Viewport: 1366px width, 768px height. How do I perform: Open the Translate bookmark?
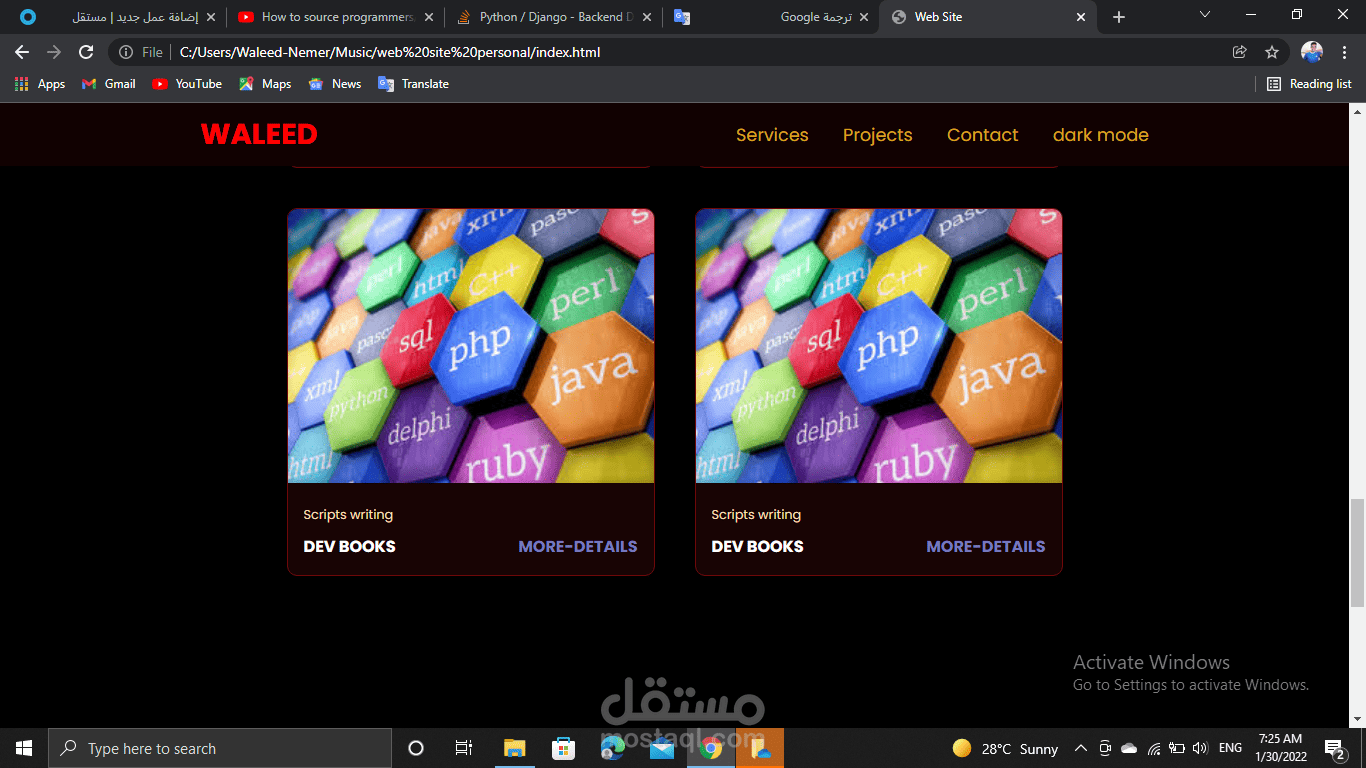[413, 84]
